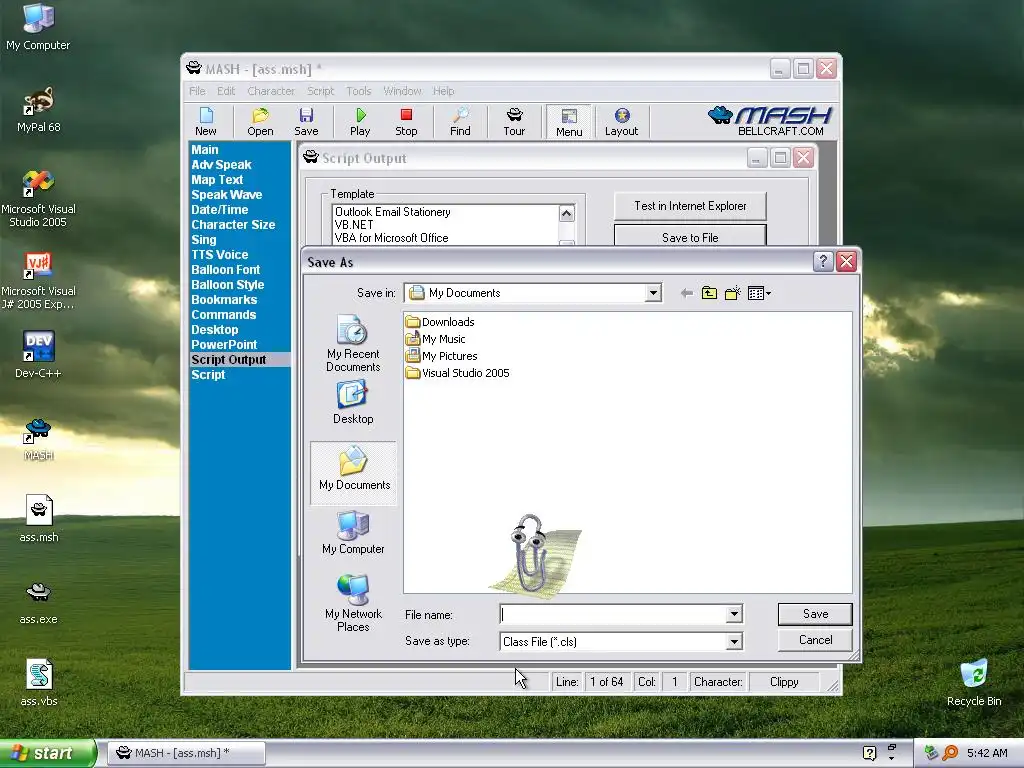The image size is (1024, 768).
Task: Click the Save to File button
Action: (690, 236)
